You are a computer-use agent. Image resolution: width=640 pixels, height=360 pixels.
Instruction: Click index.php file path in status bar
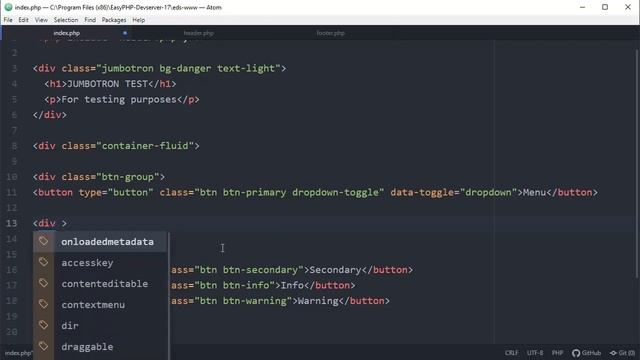(x=18, y=353)
